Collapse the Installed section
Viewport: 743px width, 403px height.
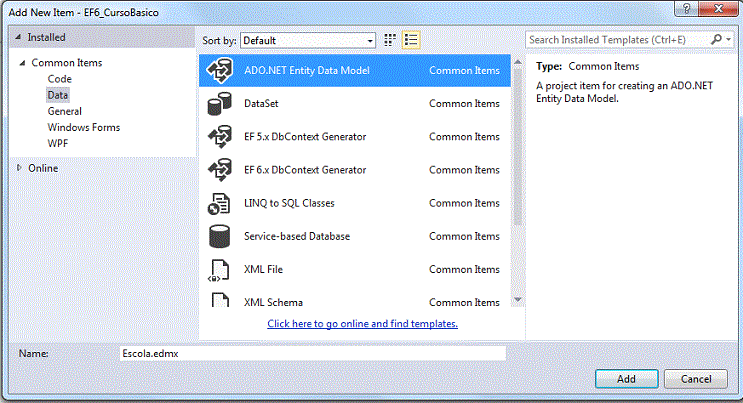(18, 37)
